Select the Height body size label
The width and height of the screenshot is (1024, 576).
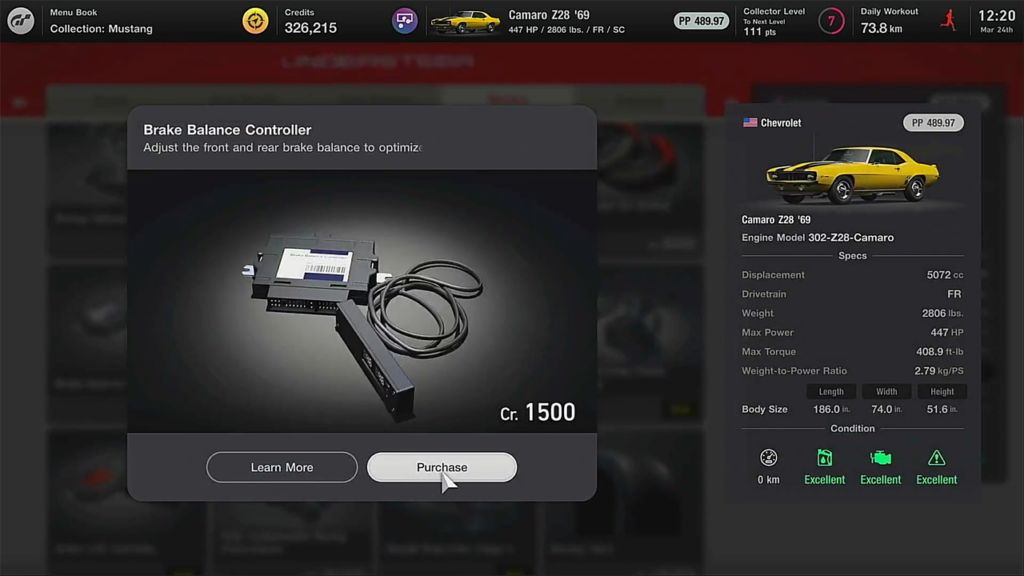tap(942, 391)
